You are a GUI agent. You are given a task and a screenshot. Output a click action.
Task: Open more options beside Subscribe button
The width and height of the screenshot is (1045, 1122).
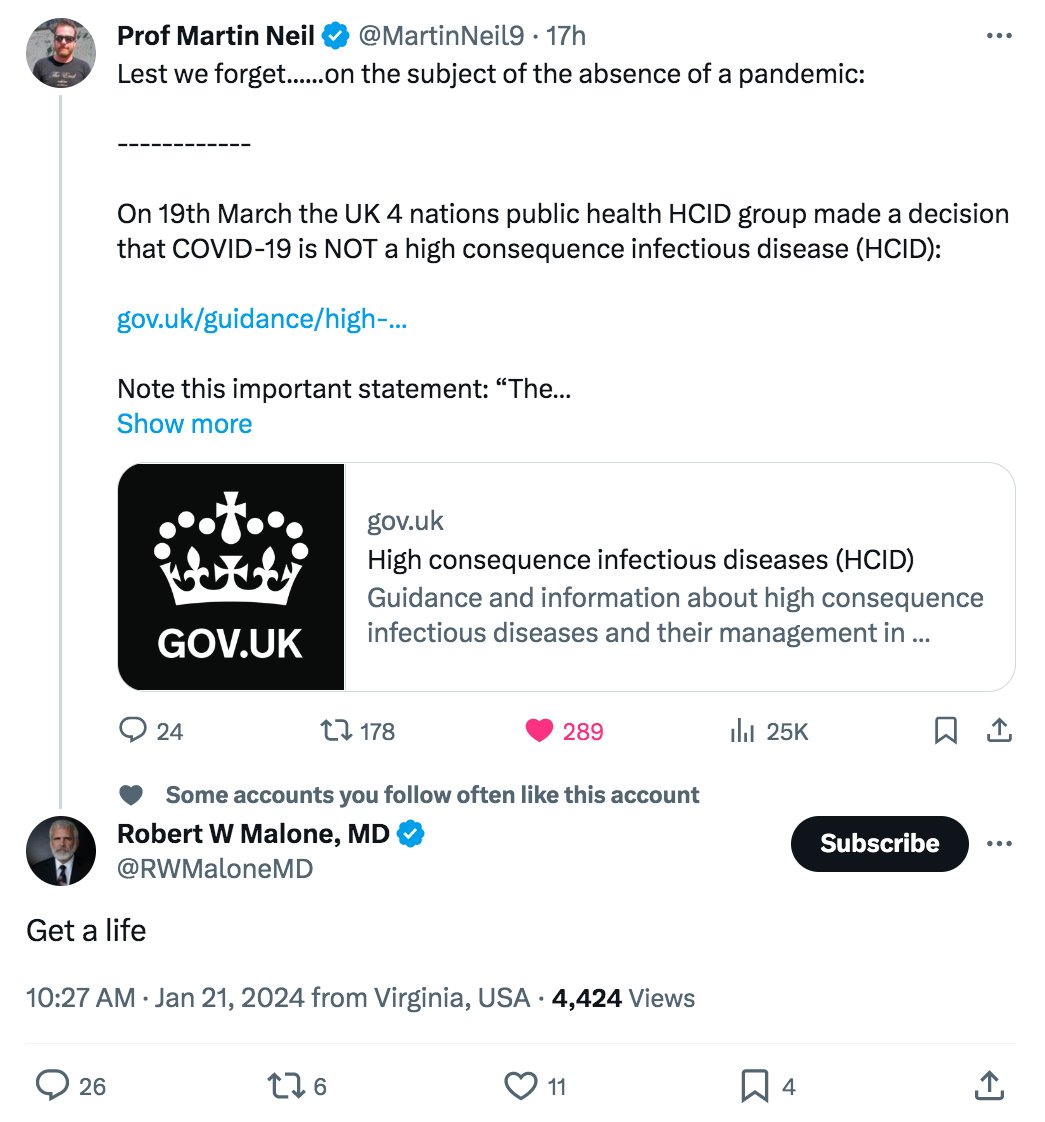pos(999,844)
